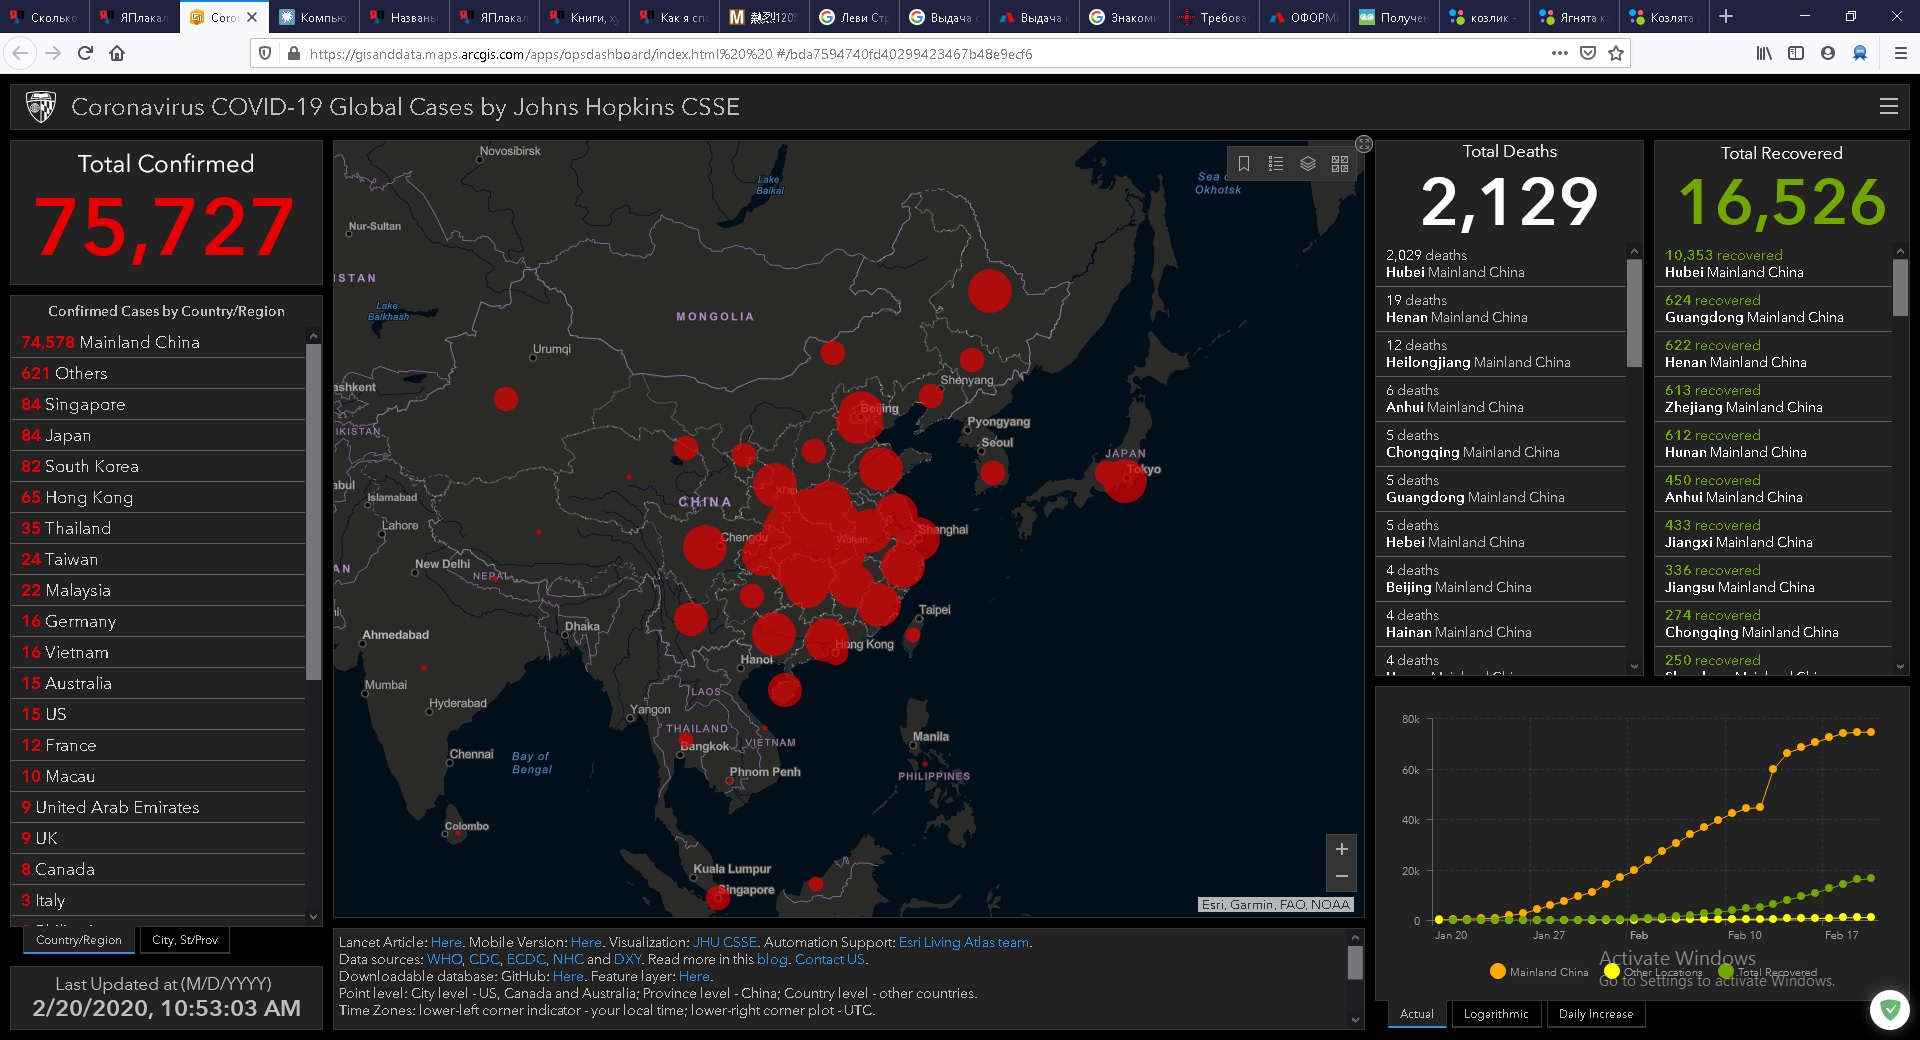Click the Johns Hopkins shield logo
The height and width of the screenshot is (1040, 1920).
coord(41,106)
